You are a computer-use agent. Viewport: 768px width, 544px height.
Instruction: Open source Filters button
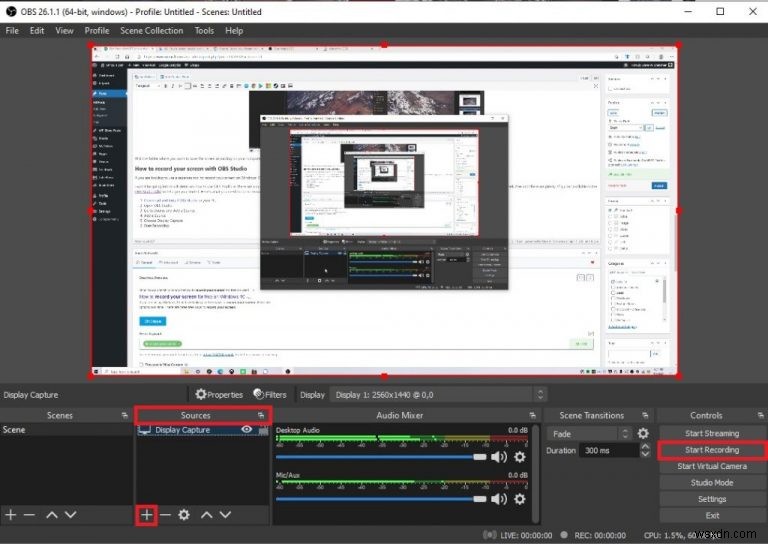coord(270,395)
